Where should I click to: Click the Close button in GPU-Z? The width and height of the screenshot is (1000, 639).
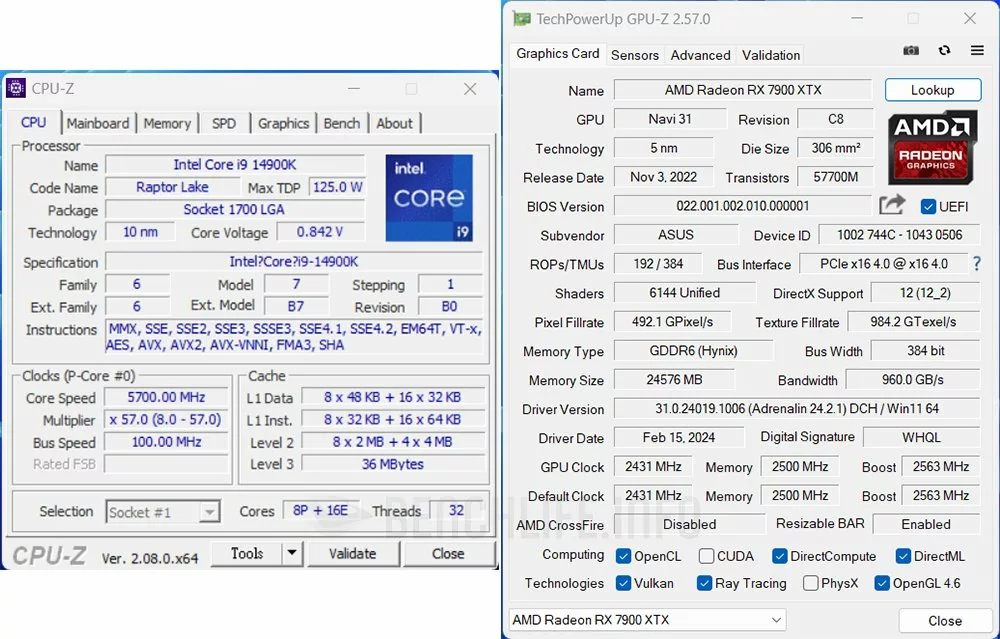click(x=945, y=621)
